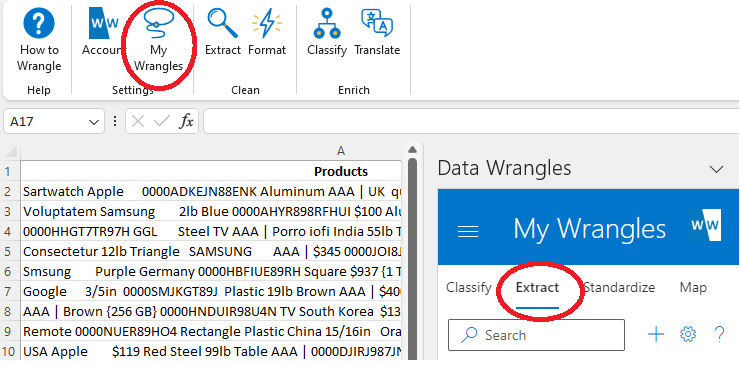Click the Data Wrangles pane title
Image resolution: width=740 pixels, height=365 pixels.
[504, 168]
